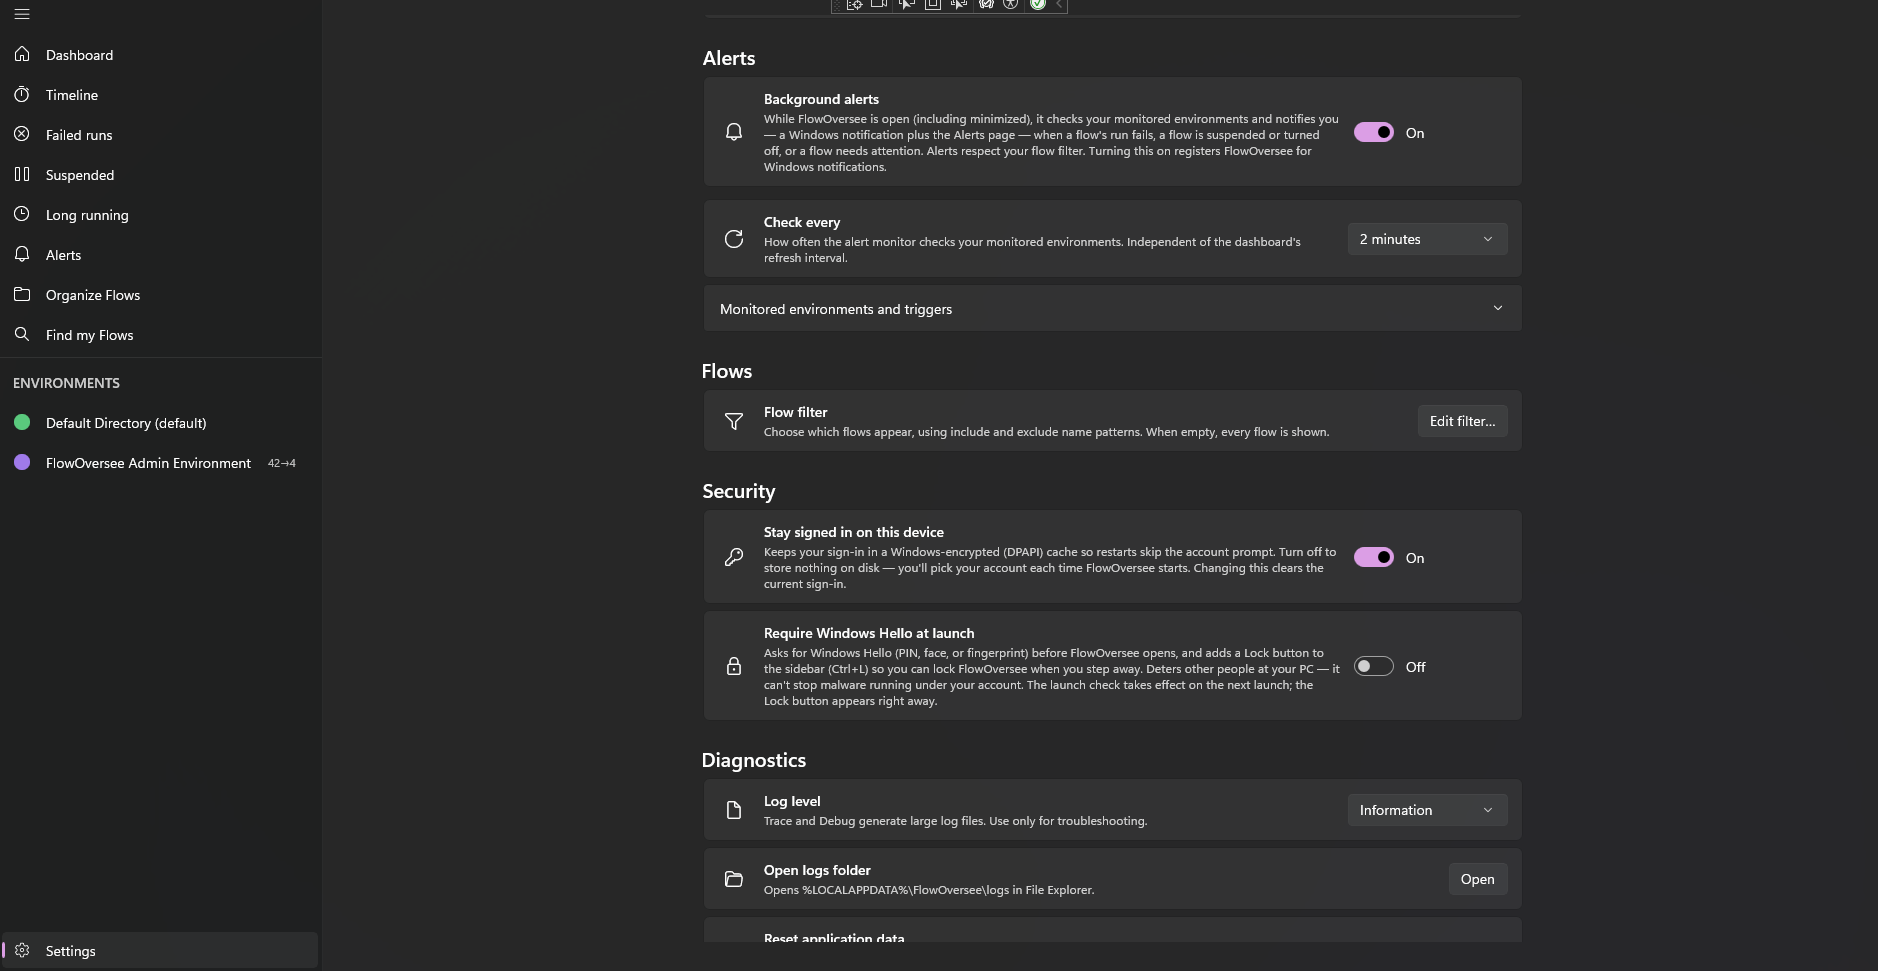The image size is (1878, 971).
Task: Click the Flow filter title text
Action: pos(795,412)
